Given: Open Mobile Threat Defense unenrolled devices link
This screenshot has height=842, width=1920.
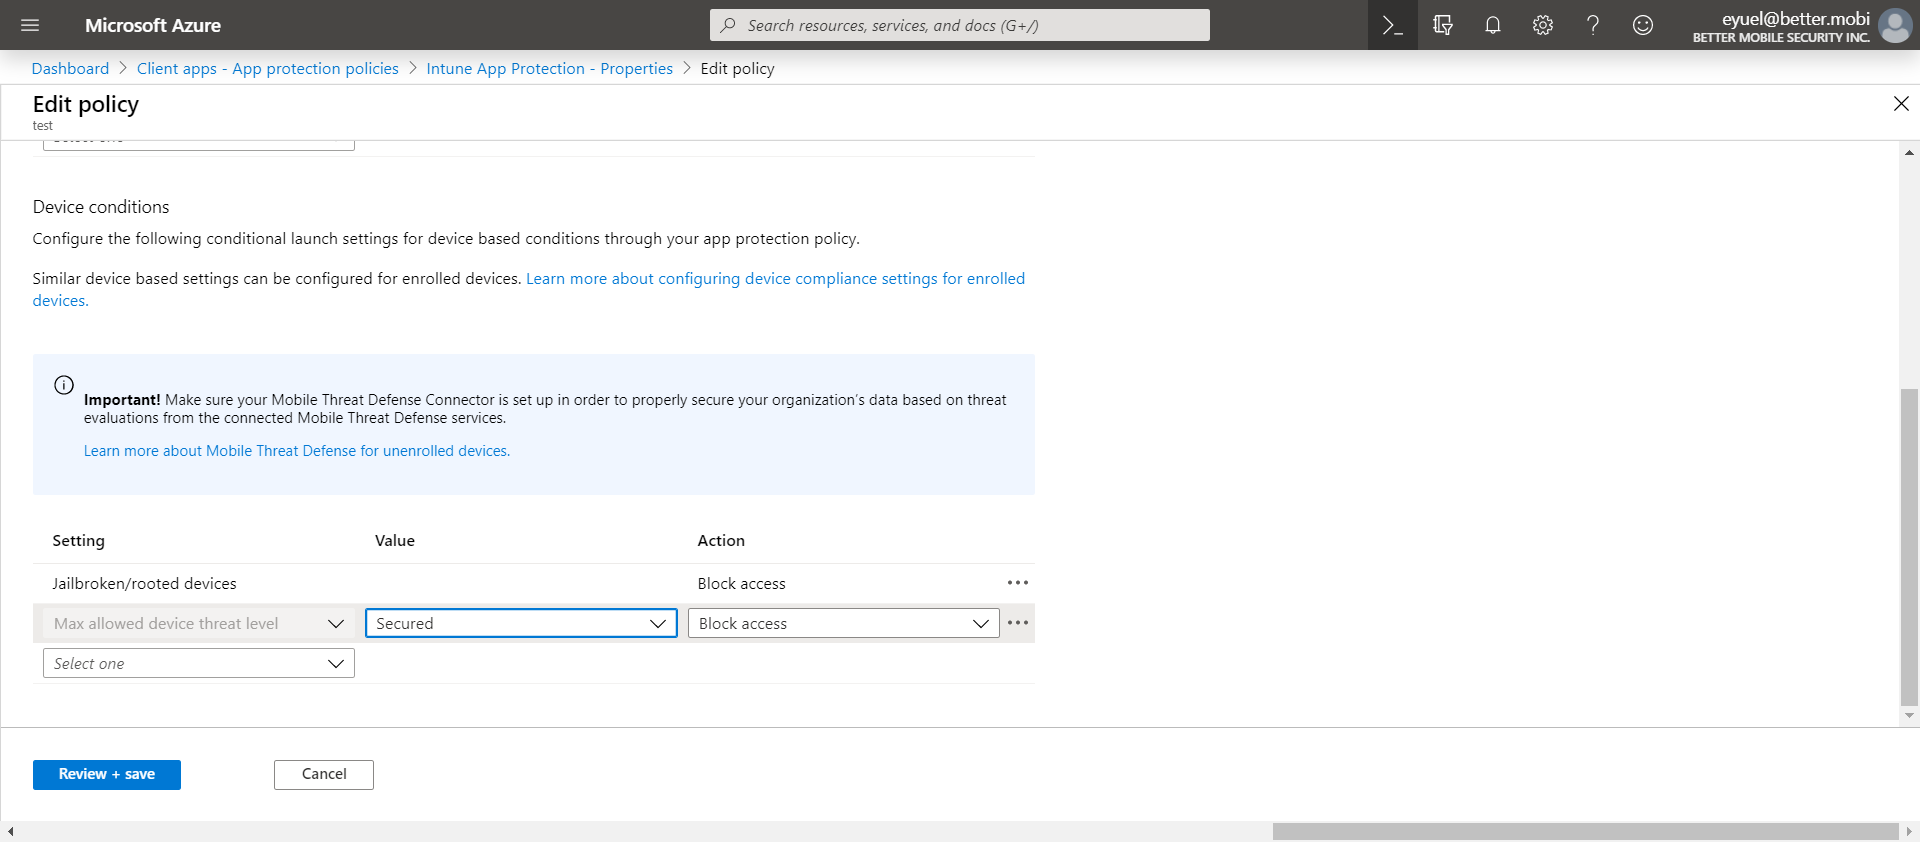Looking at the screenshot, I should point(297,451).
